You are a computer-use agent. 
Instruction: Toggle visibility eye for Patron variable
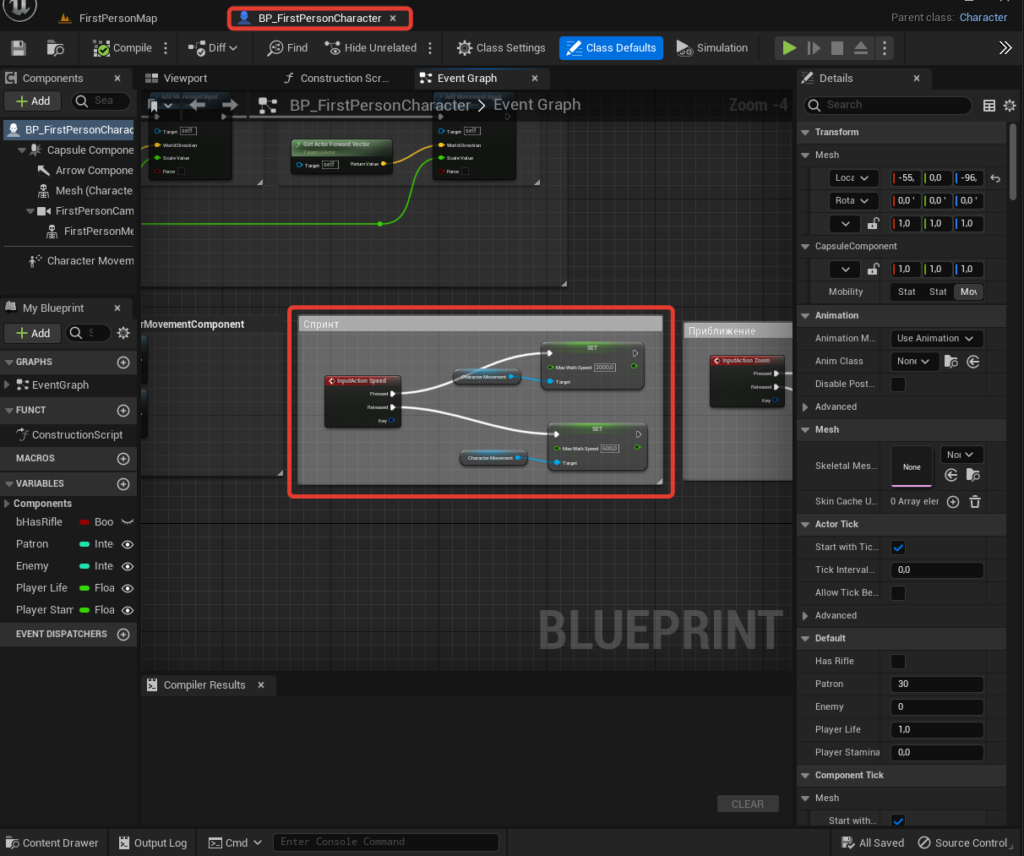click(x=128, y=545)
